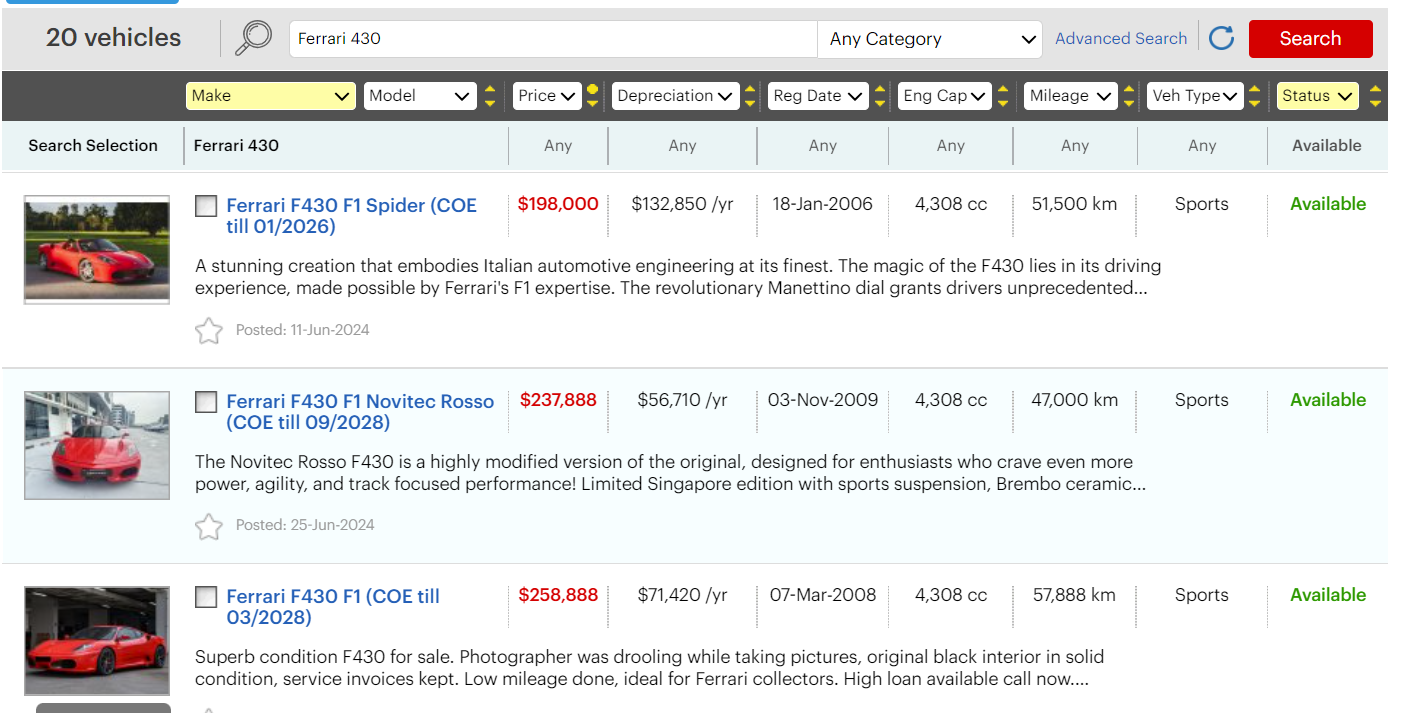This screenshot has width=1413, height=713.
Task: Favorite the F430 F1 Novitec Rosso star
Action: pyautogui.click(x=208, y=526)
